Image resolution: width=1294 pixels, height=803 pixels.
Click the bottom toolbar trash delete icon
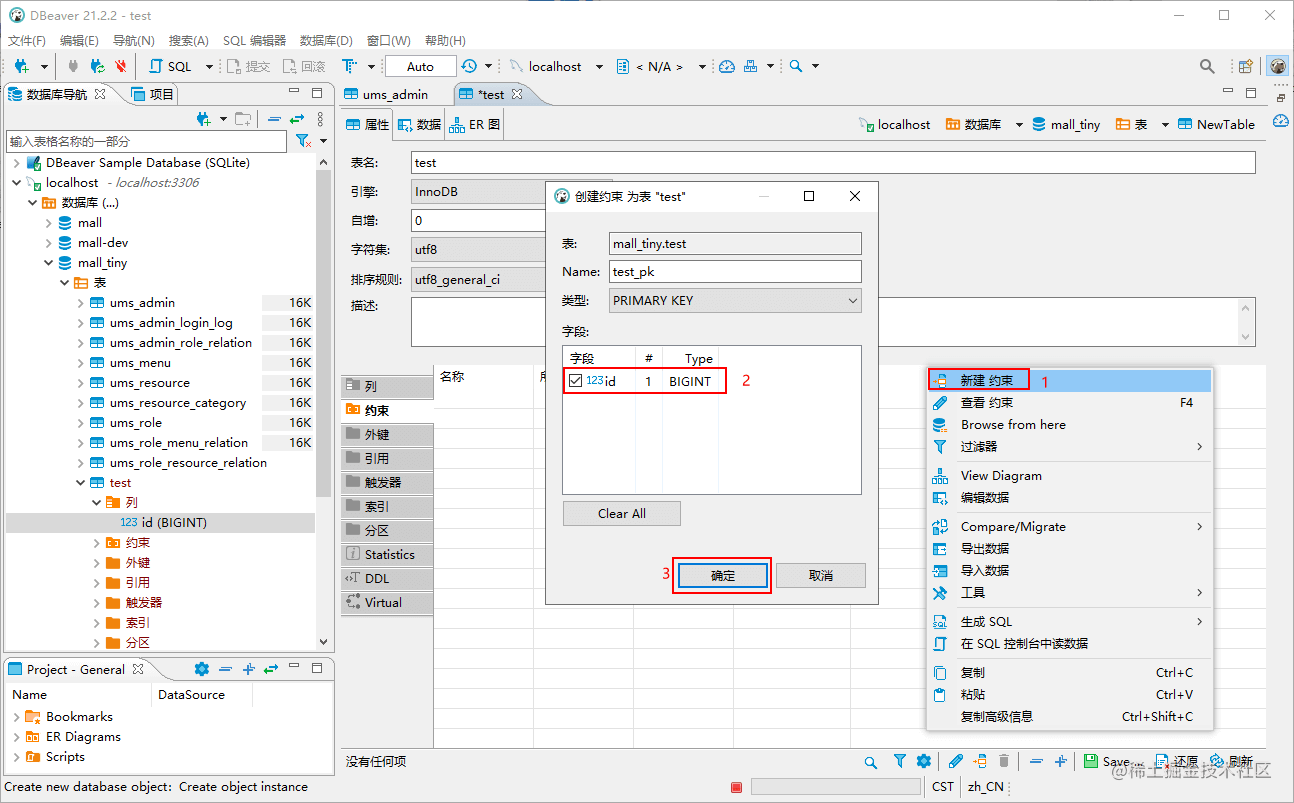tap(1004, 762)
